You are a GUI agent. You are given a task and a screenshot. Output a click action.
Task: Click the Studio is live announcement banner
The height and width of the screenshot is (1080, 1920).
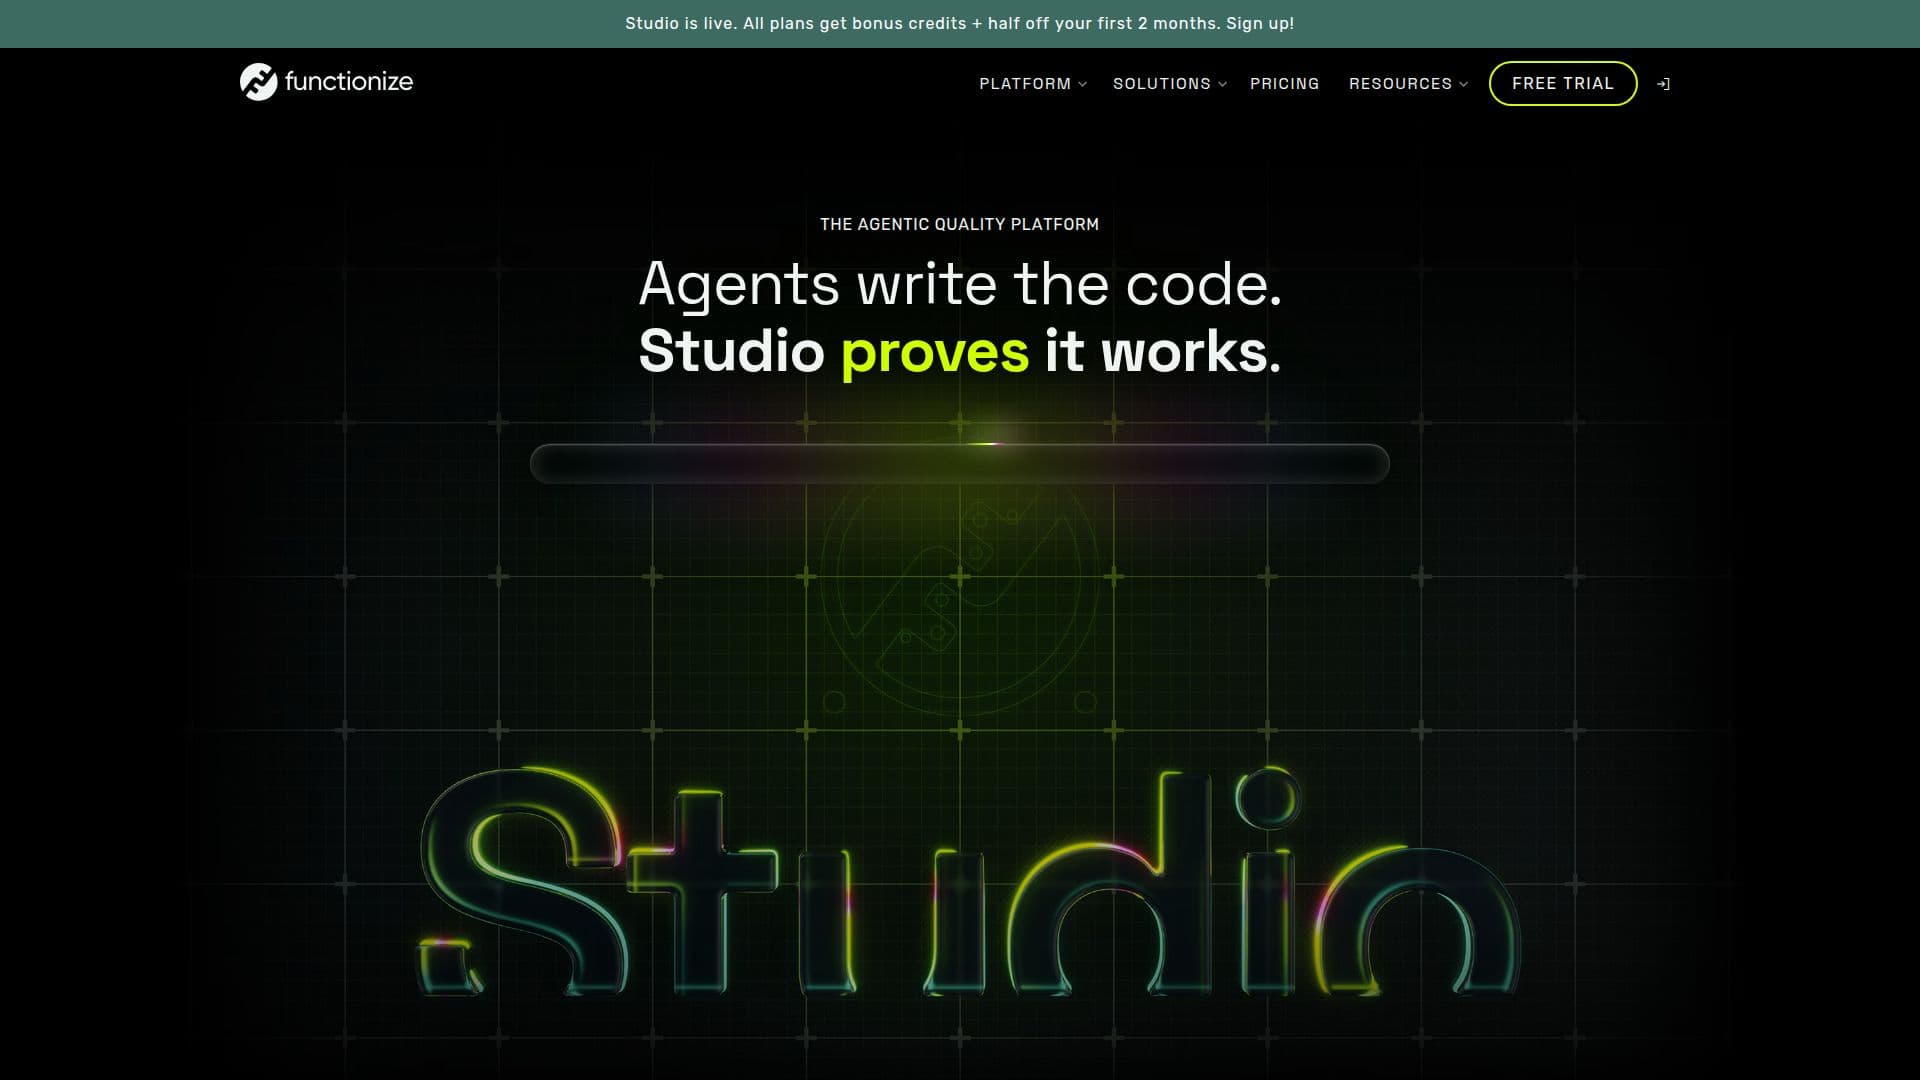960,23
